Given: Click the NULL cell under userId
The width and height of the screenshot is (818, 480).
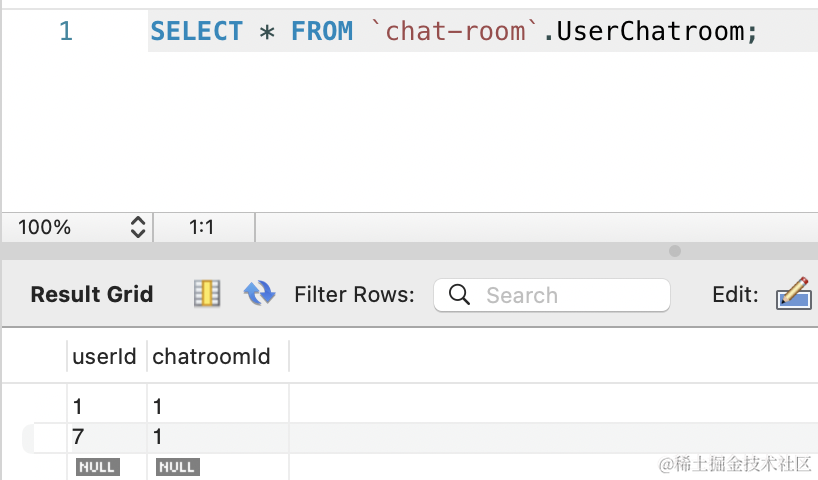Looking at the screenshot, I should coord(97,466).
